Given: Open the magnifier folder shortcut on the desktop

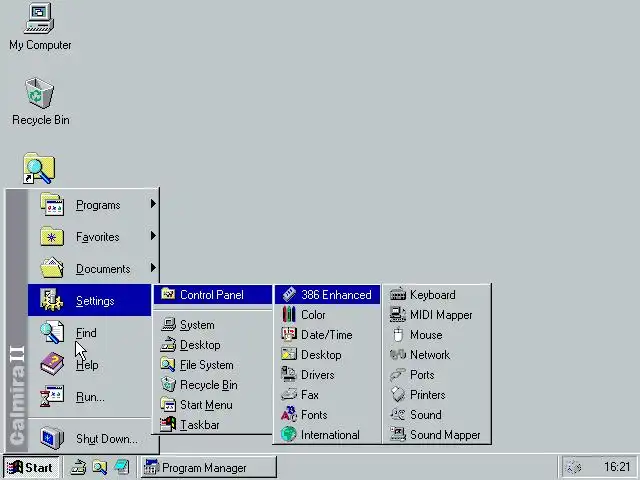Looking at the screenshot, I should pos(39,168).
